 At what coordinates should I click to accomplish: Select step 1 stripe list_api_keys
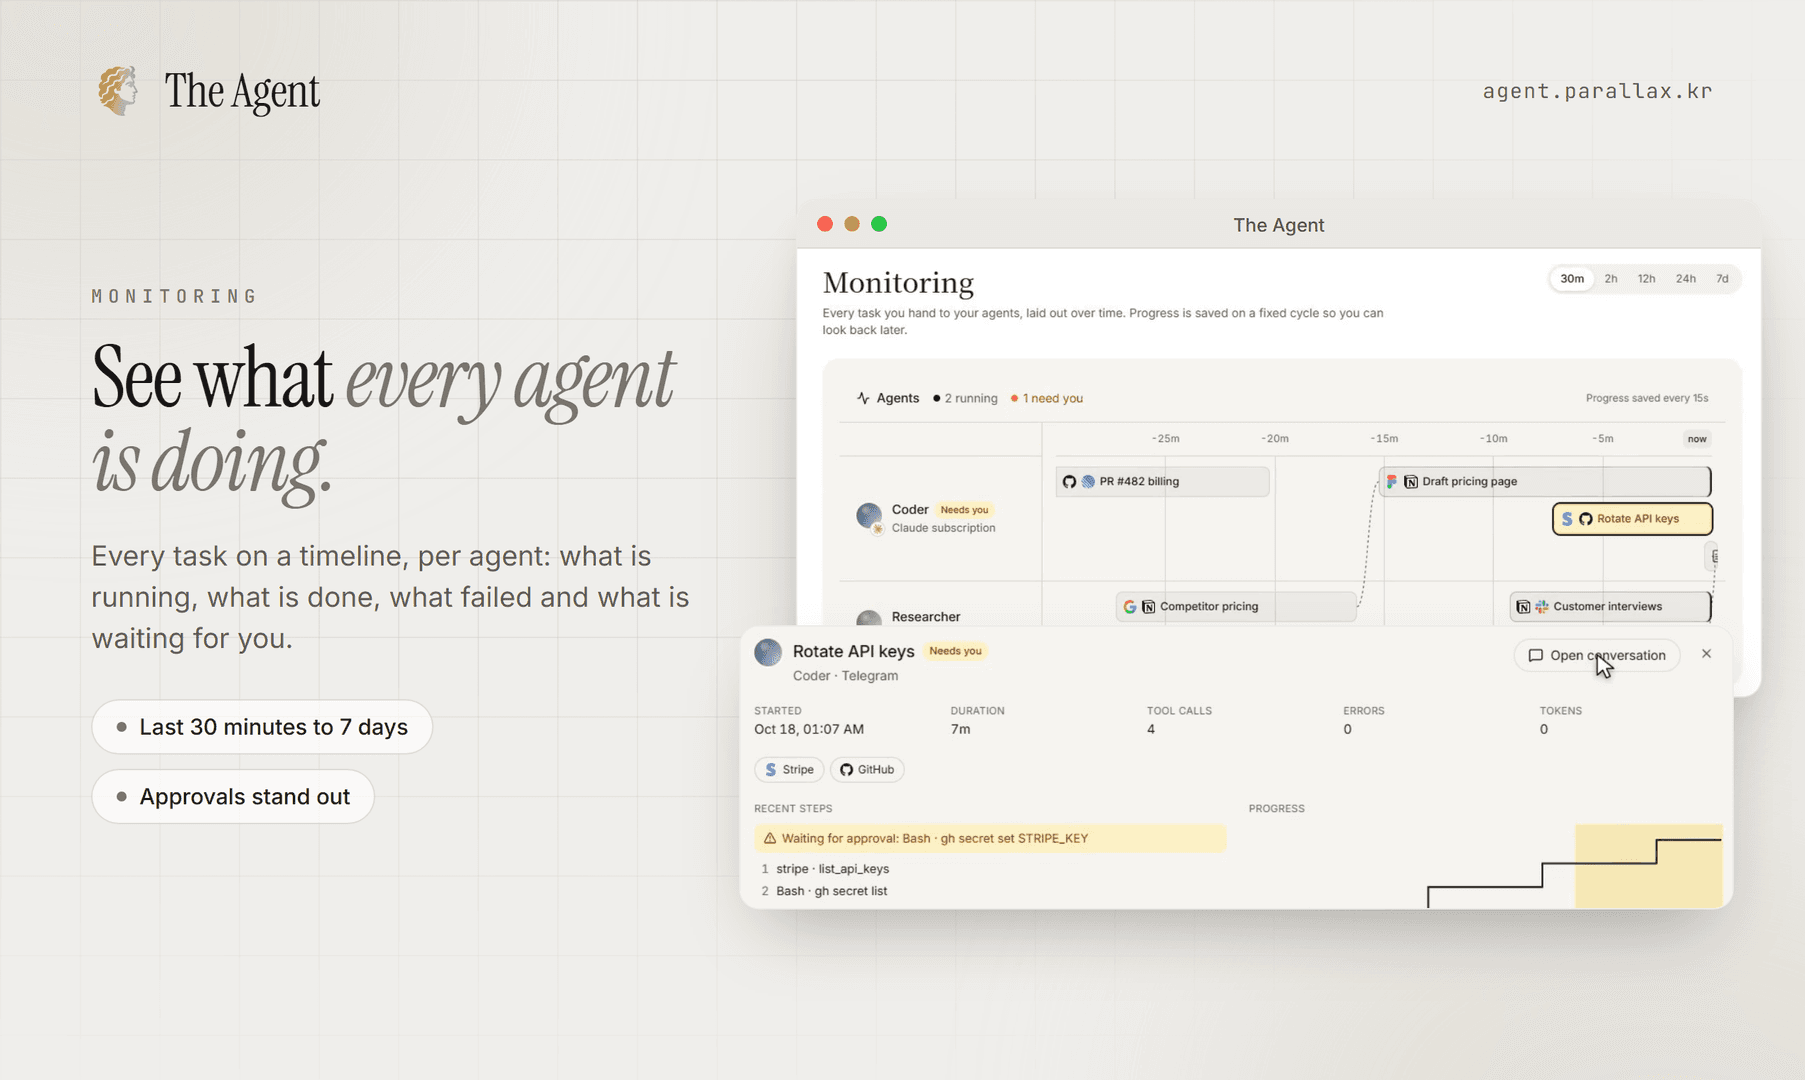click(x=825, y=869)
